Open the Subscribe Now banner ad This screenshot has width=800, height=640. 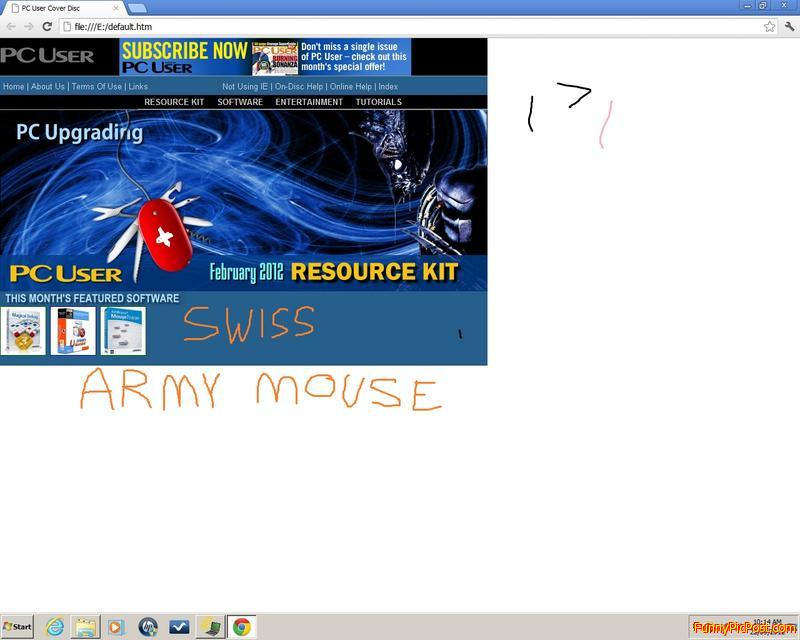pyautogui.click(x=265, y=57)
